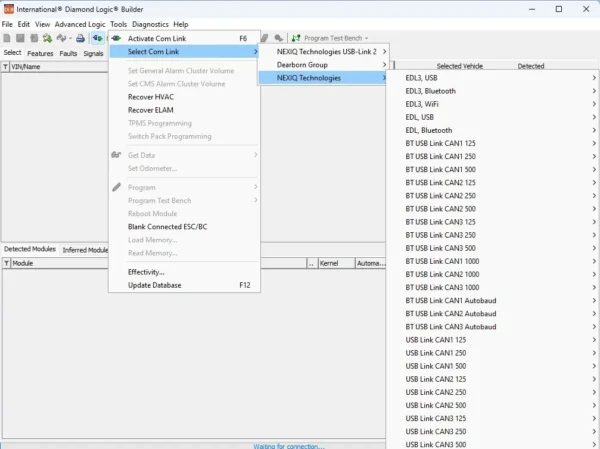
Task: Switch to the Faults tab
Action: pyautogui.click(x=68, y=53)
